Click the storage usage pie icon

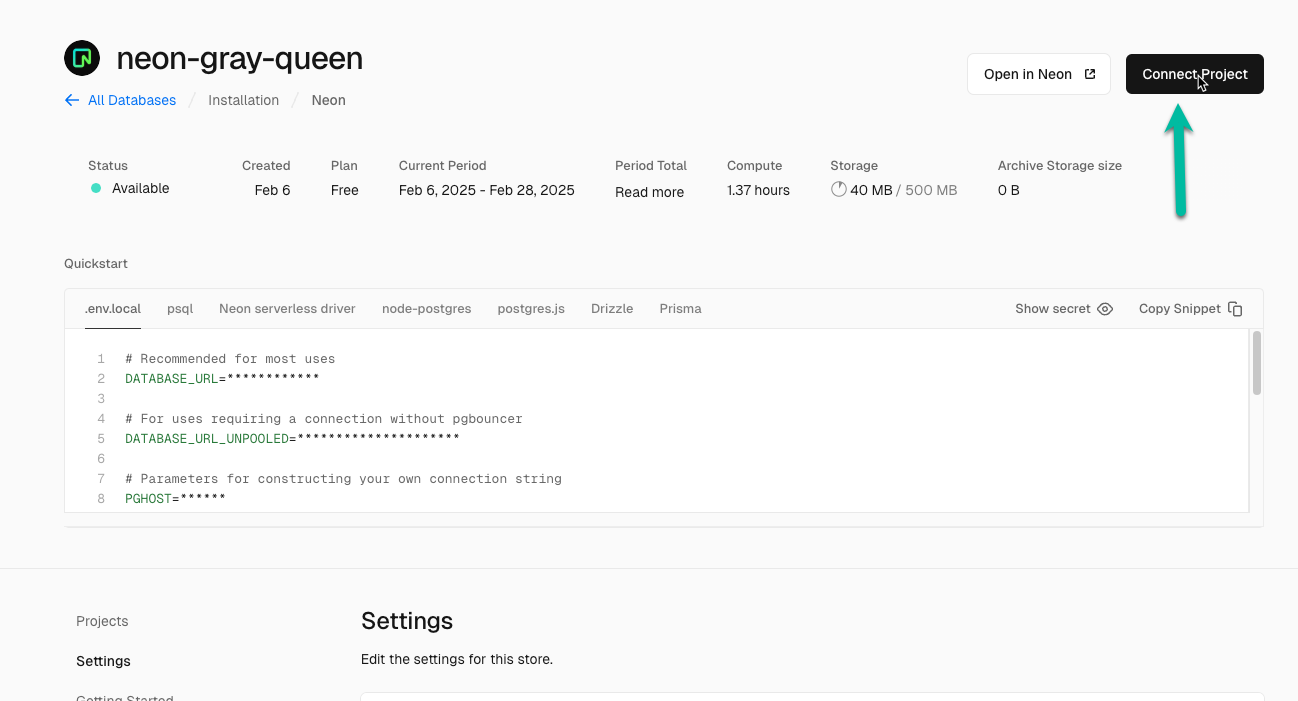[x=839, y=189]
